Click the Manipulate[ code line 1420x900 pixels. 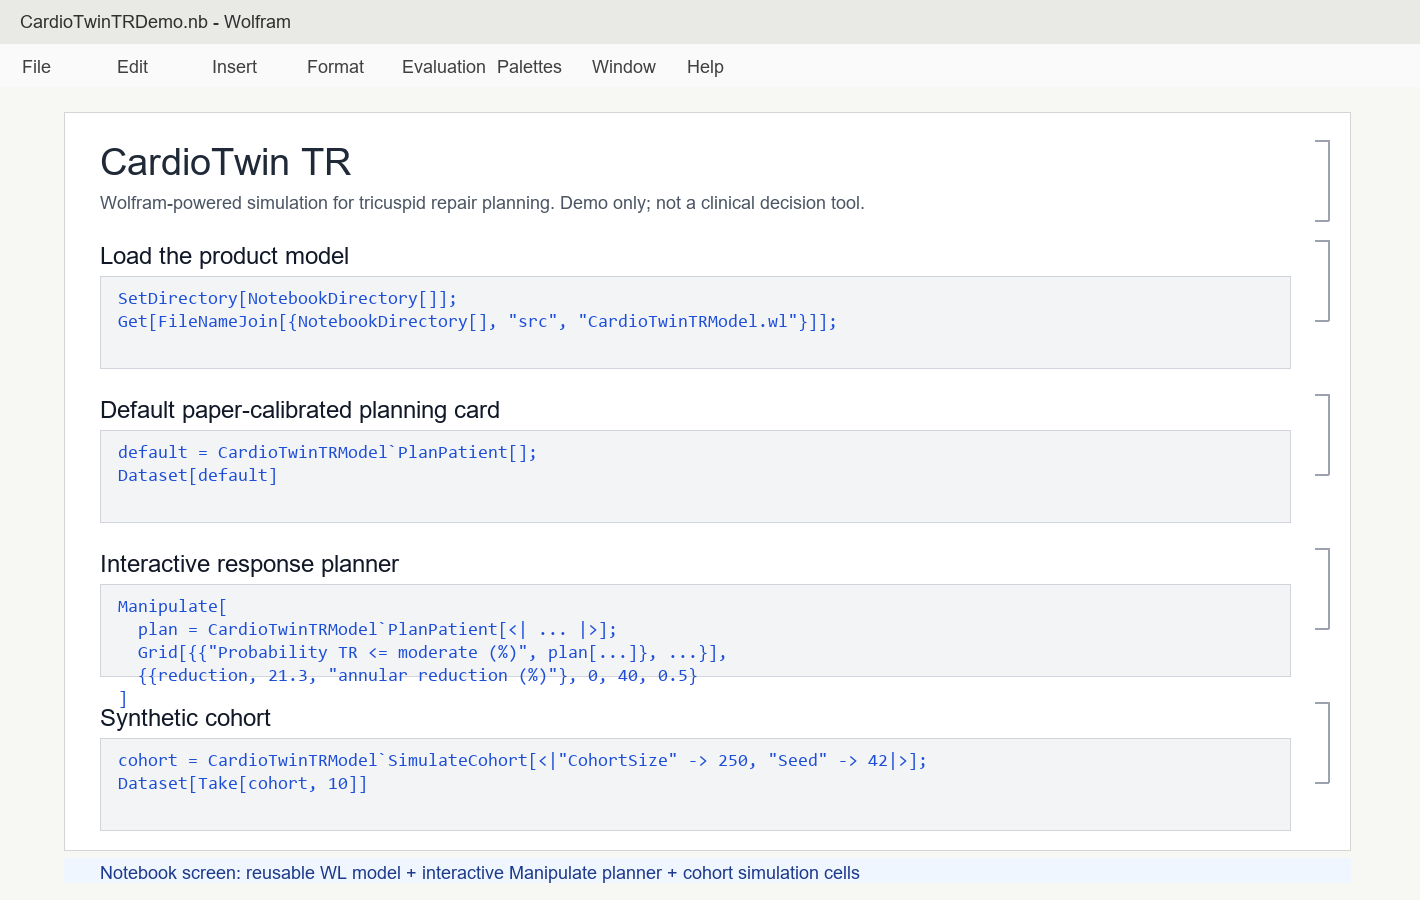coord(172,606)
